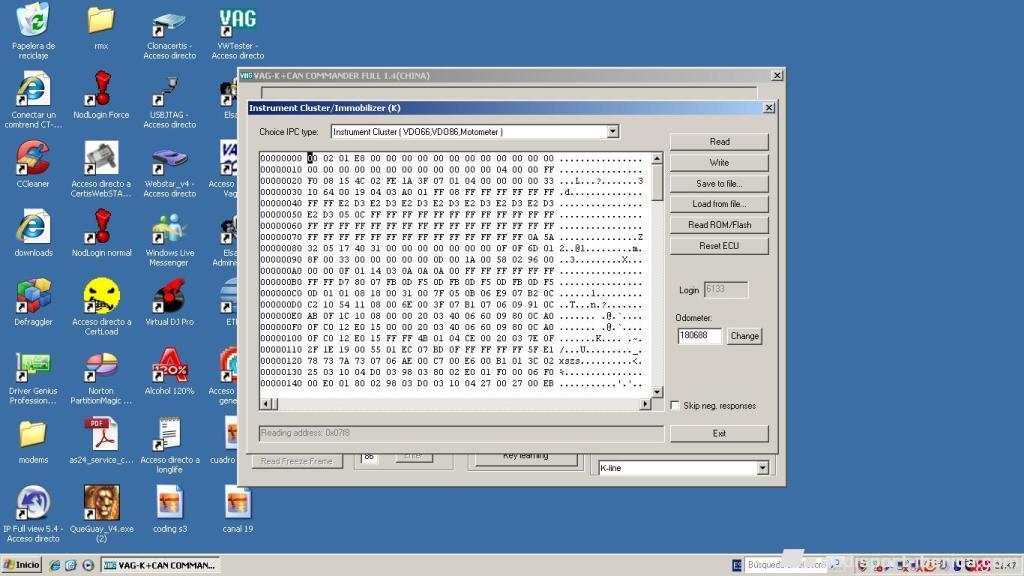The image size is (1024, 576).
Task: Launch the media player quick launch icon
Action: pyautogui.click(x=88, y=565)
